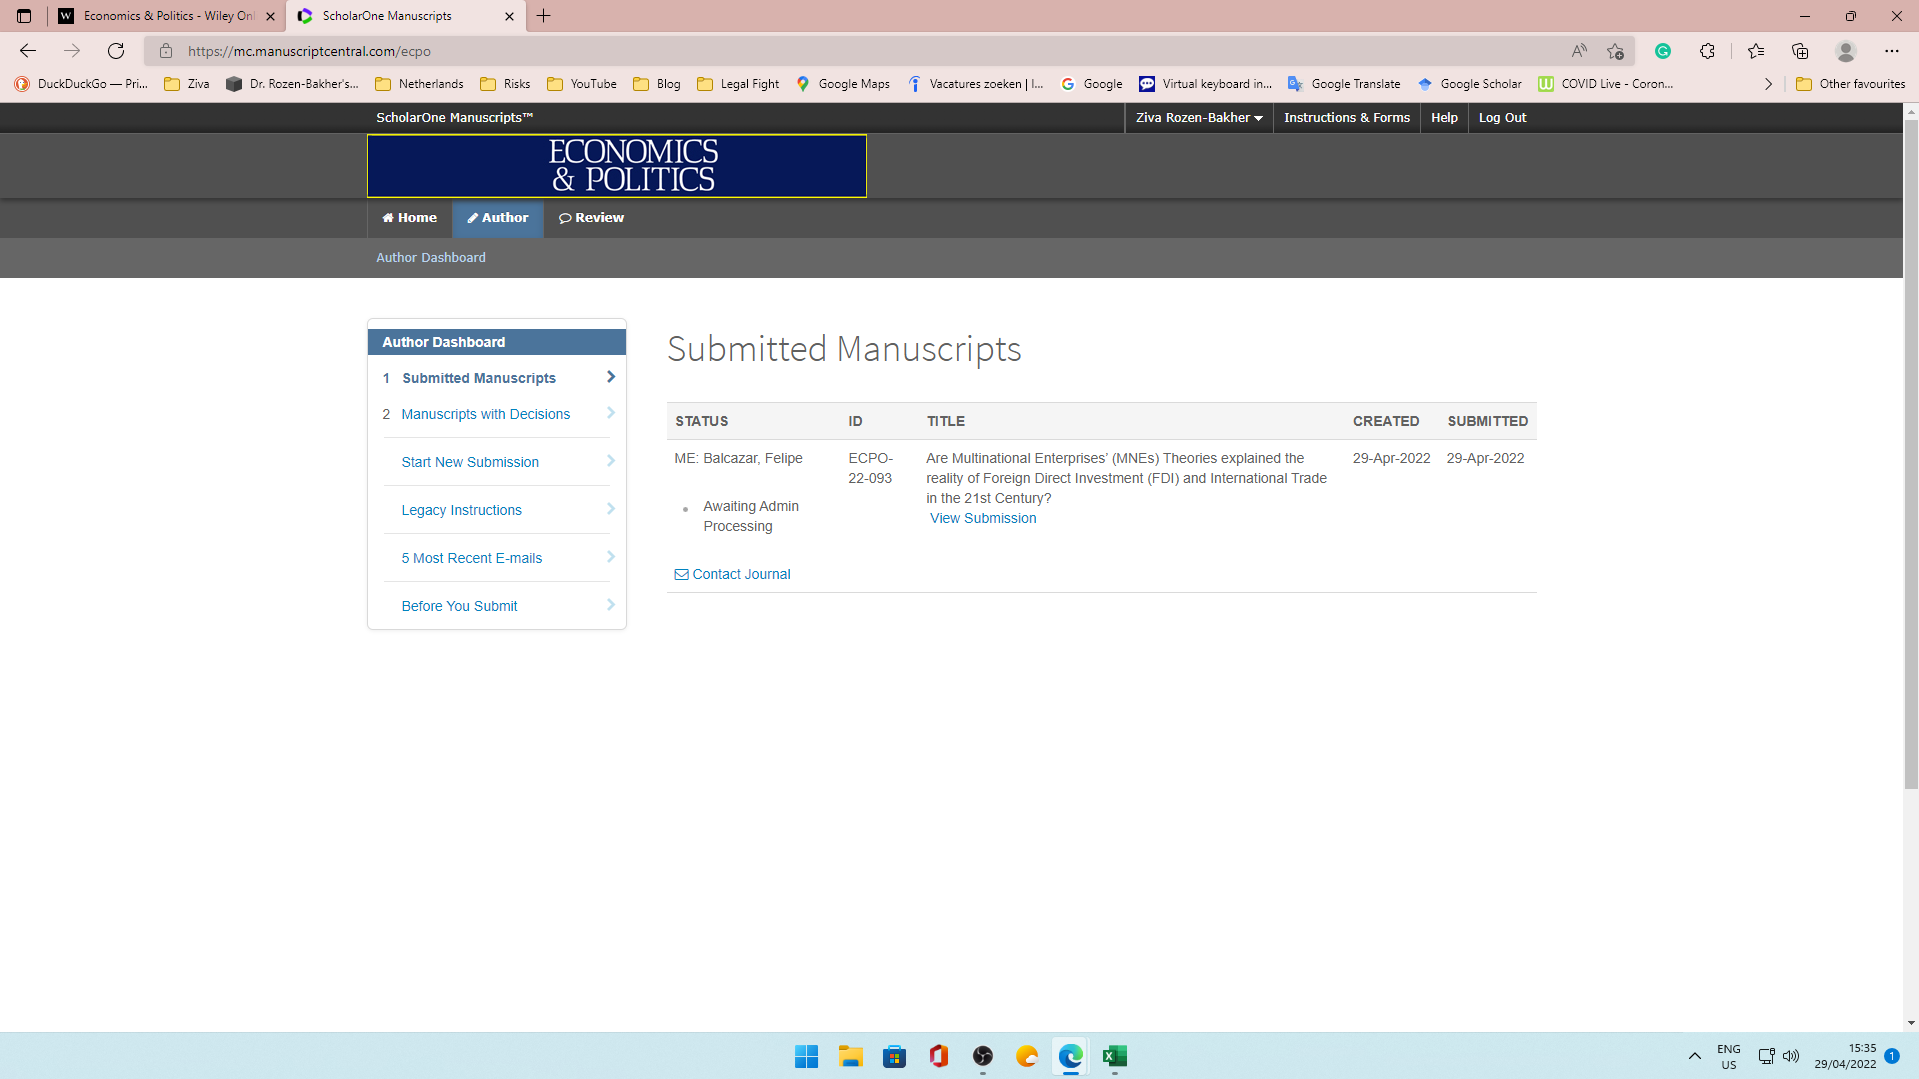Open the volume control in system tray
This screenshot has width=1919, height=1079.
coord(1791,1056)
